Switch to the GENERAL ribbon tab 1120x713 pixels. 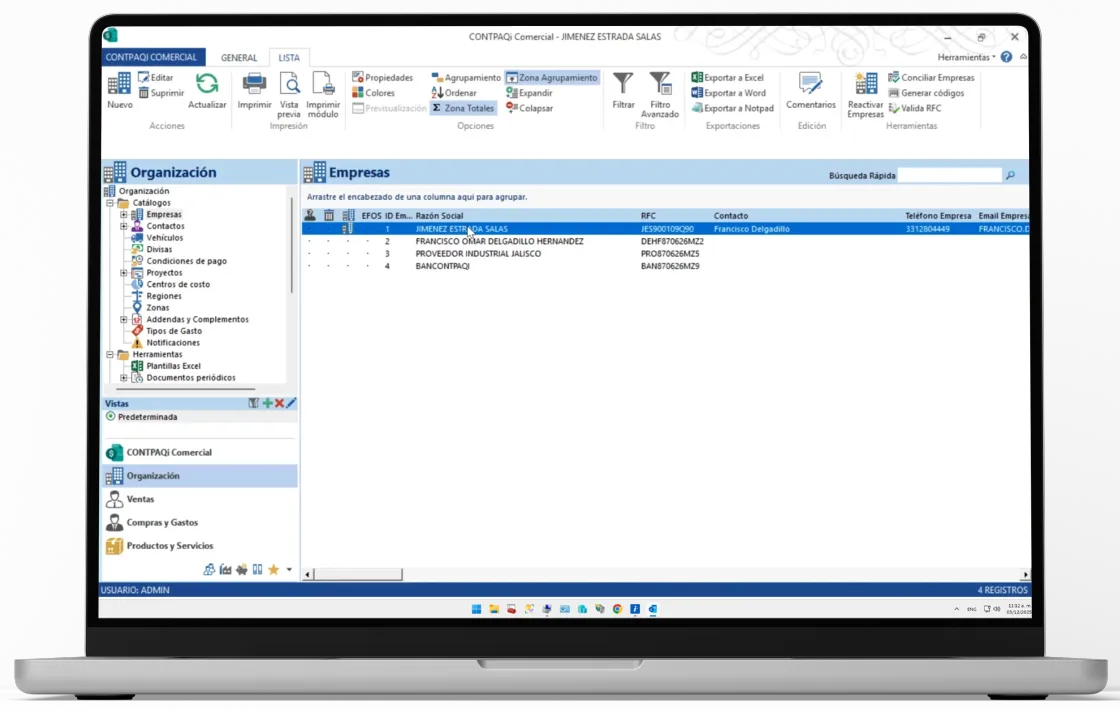click(239, 58)
